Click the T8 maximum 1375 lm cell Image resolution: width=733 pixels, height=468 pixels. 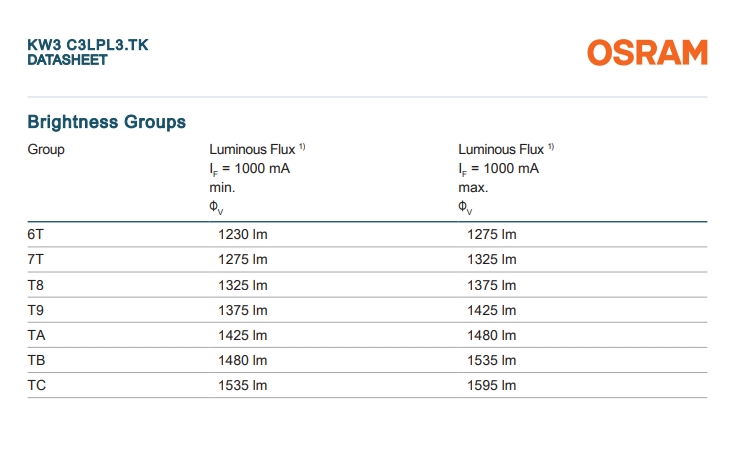[492, 285]
